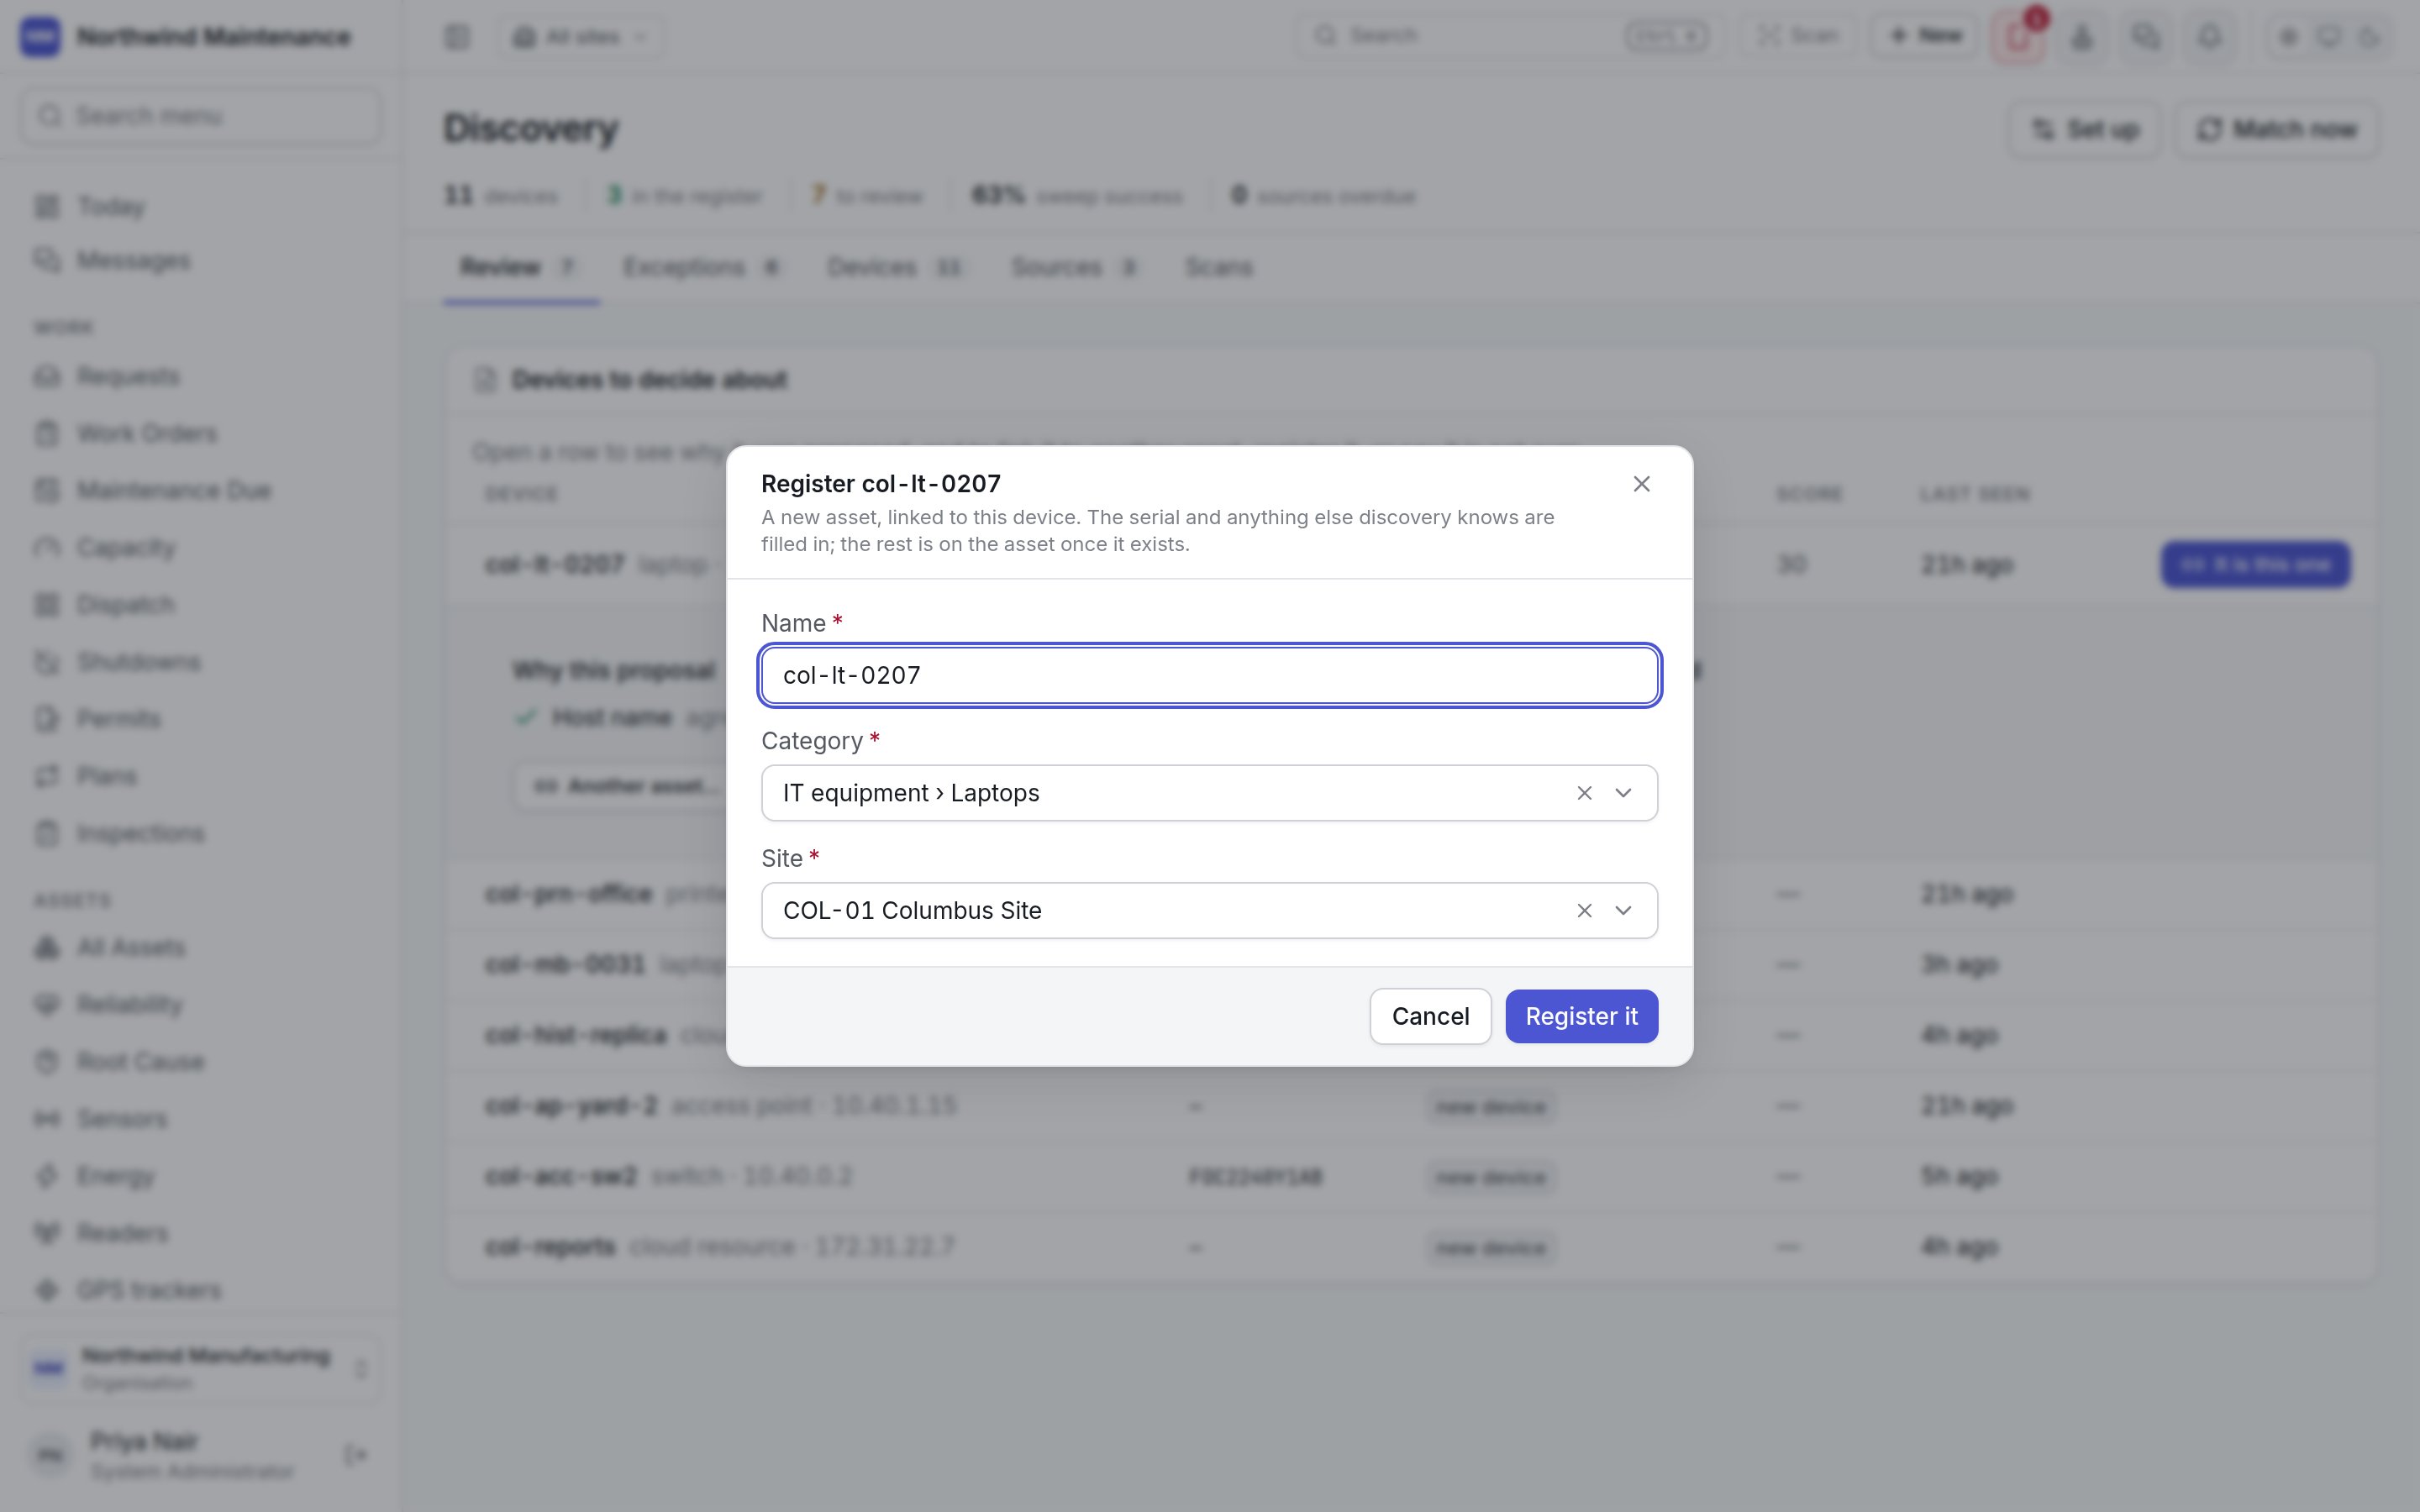Viewport: 2420px width, 1512px height.
Task: Open Work Orders in the sidebar
Action: (x=200, y=434)
